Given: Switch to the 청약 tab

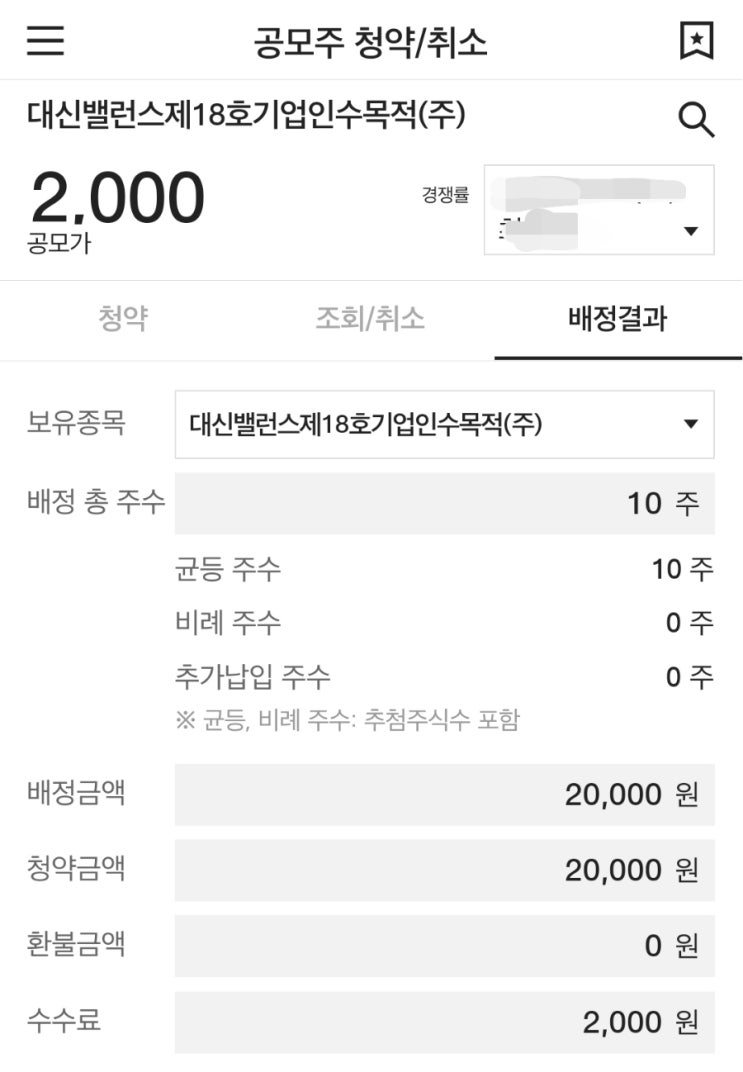Looking at the screenshot, I should [x=123, y=319].
